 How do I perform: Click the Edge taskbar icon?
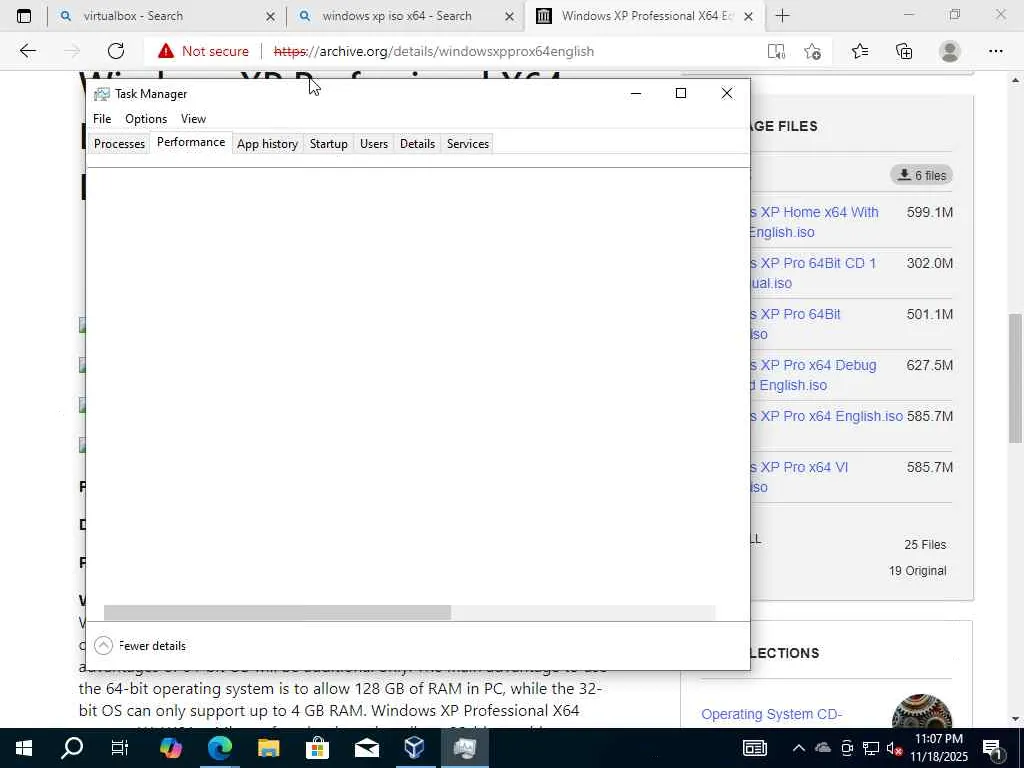[219, 748]
